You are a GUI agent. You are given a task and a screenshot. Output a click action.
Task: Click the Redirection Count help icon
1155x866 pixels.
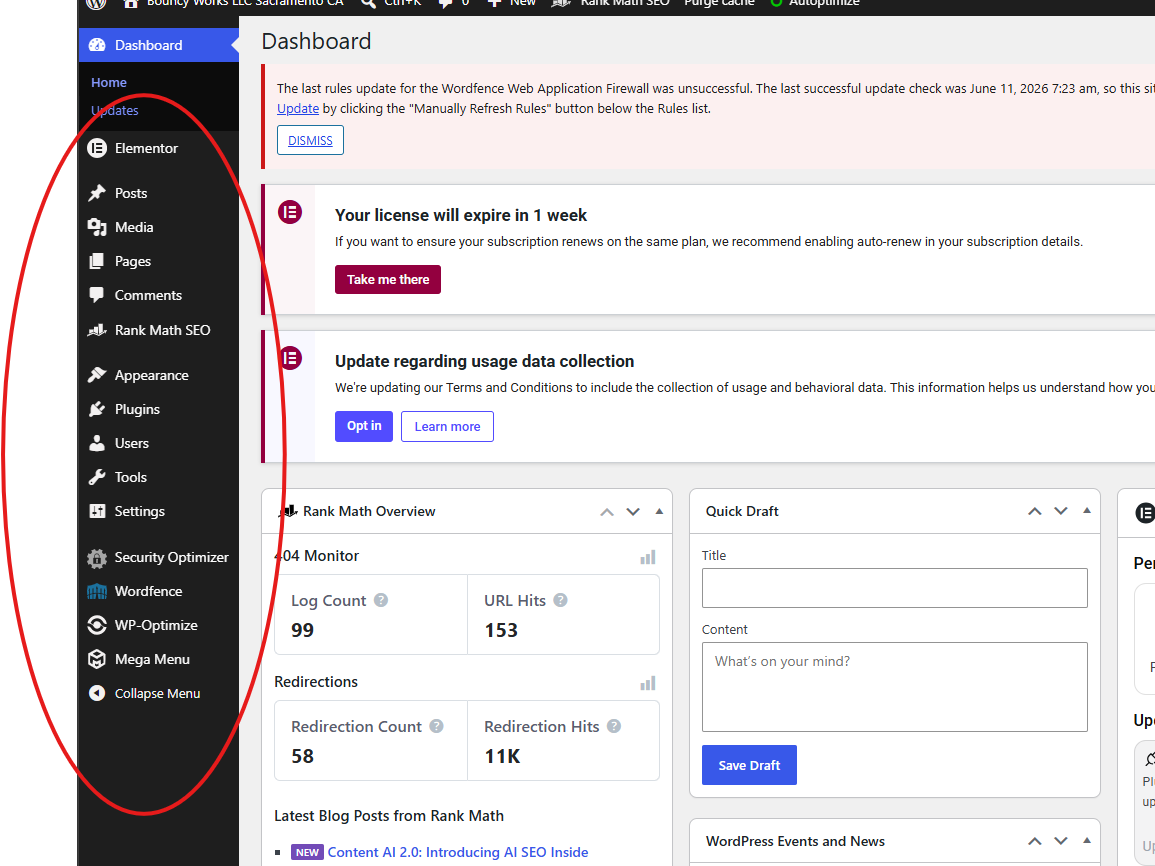pos(437,726)
